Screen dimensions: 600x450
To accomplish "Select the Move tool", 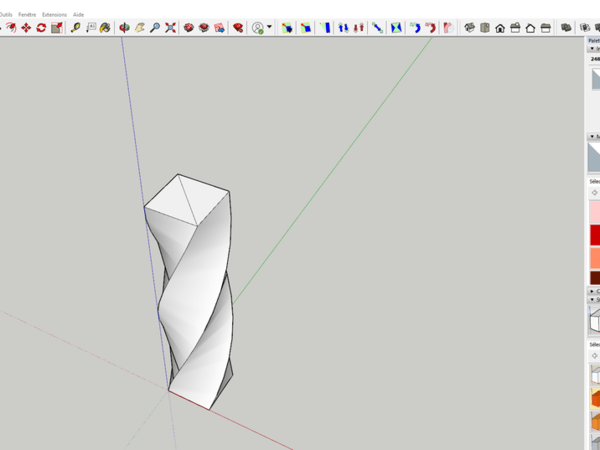I will (26, 28).
